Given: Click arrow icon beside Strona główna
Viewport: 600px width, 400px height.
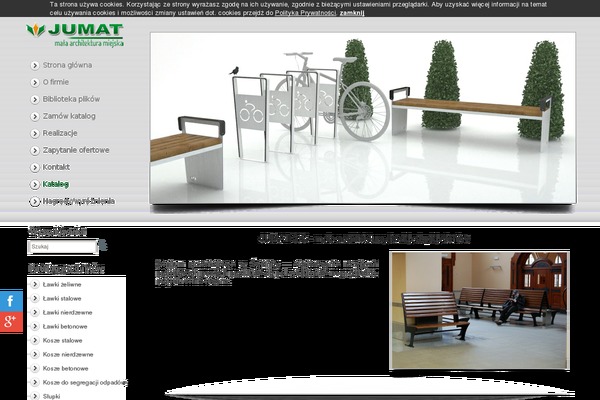Looking at the screenshot, I should coord(35,65).
